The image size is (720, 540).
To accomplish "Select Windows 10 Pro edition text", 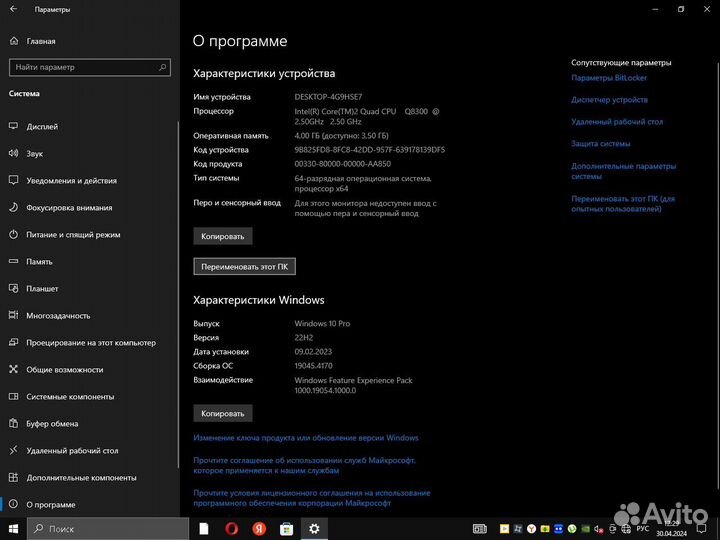I will coord(322,324).
